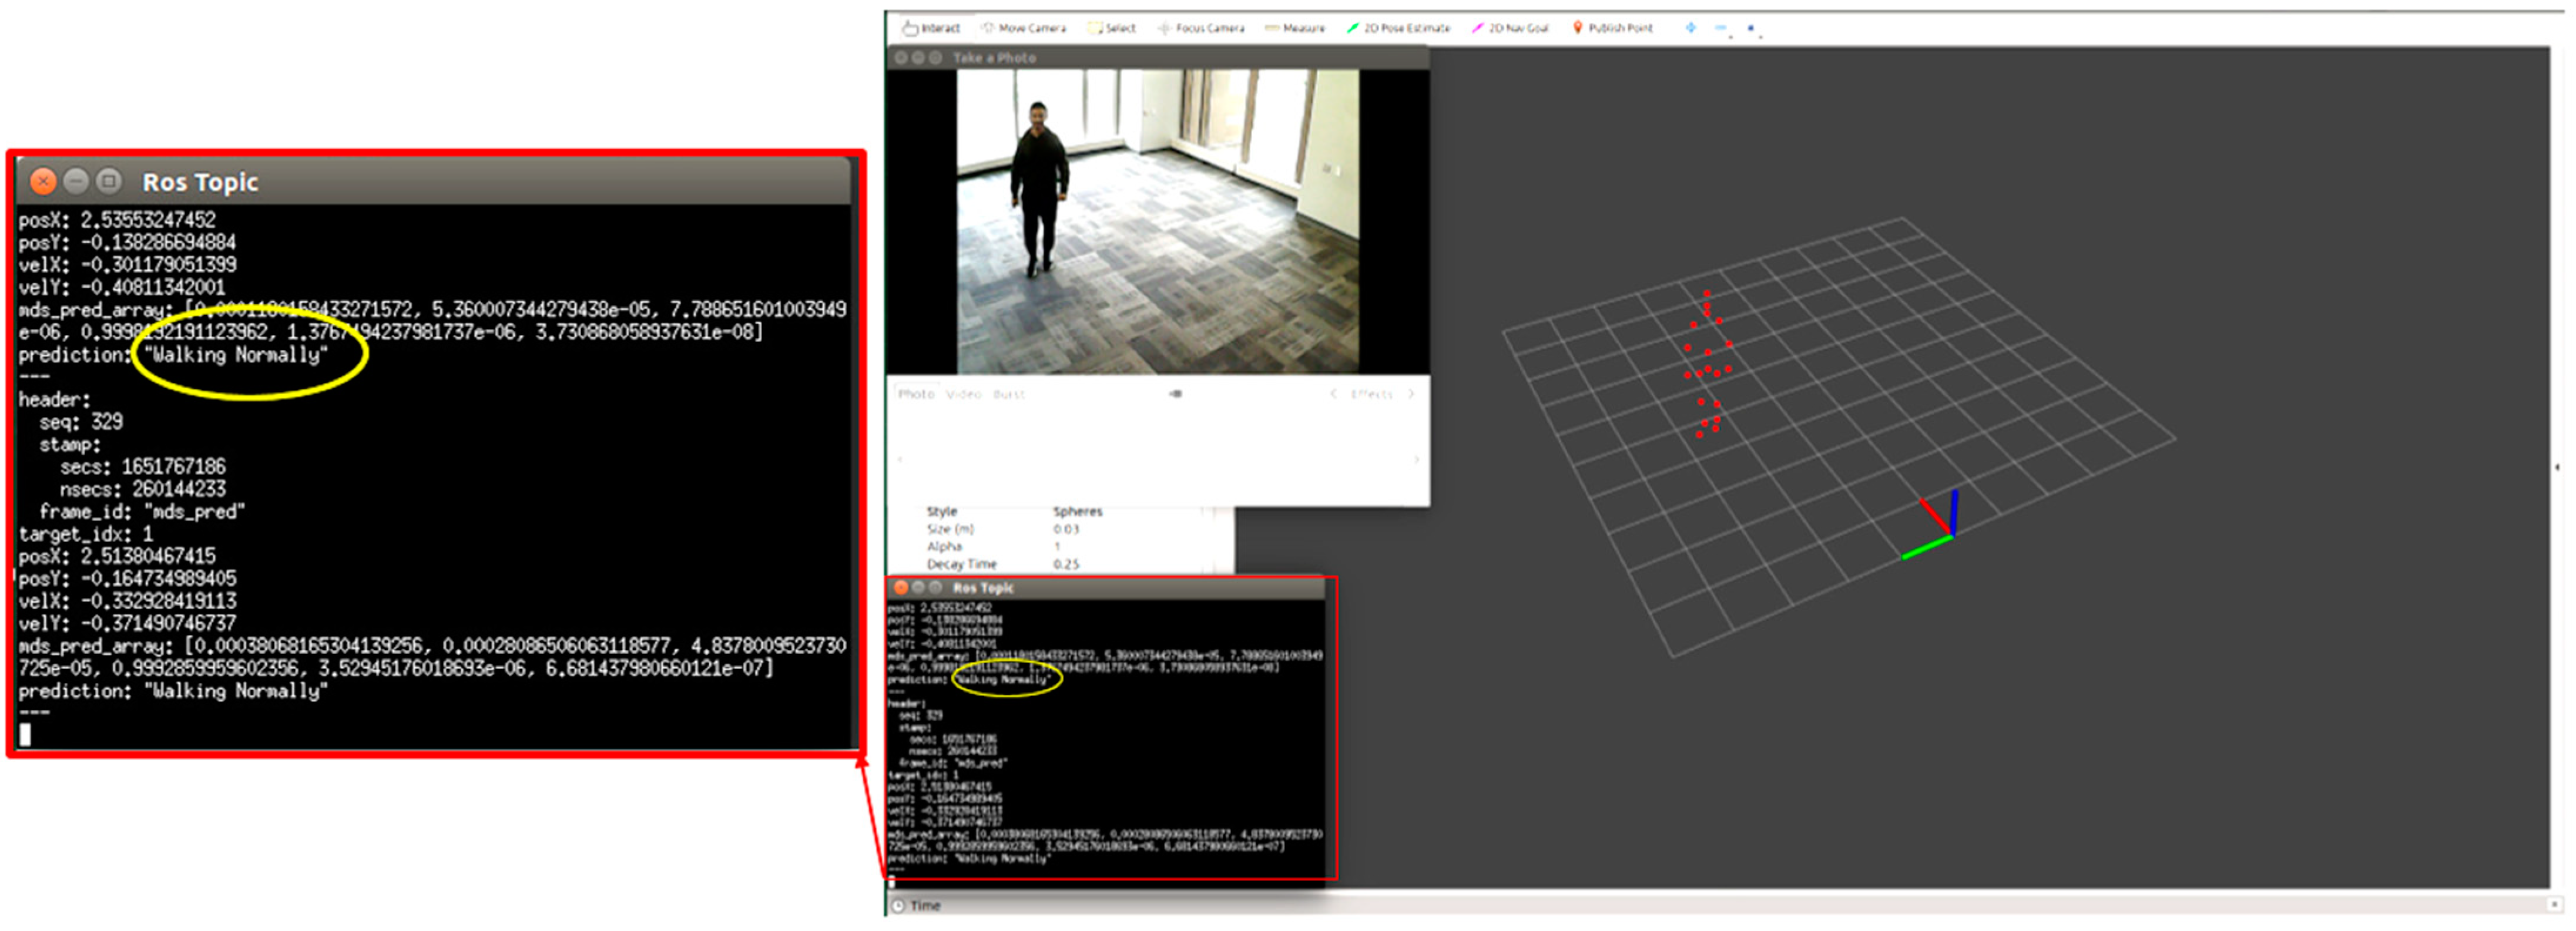Activate the Move Camera tool
The width and height of the screenshot is (2576, 931).
1023,28
